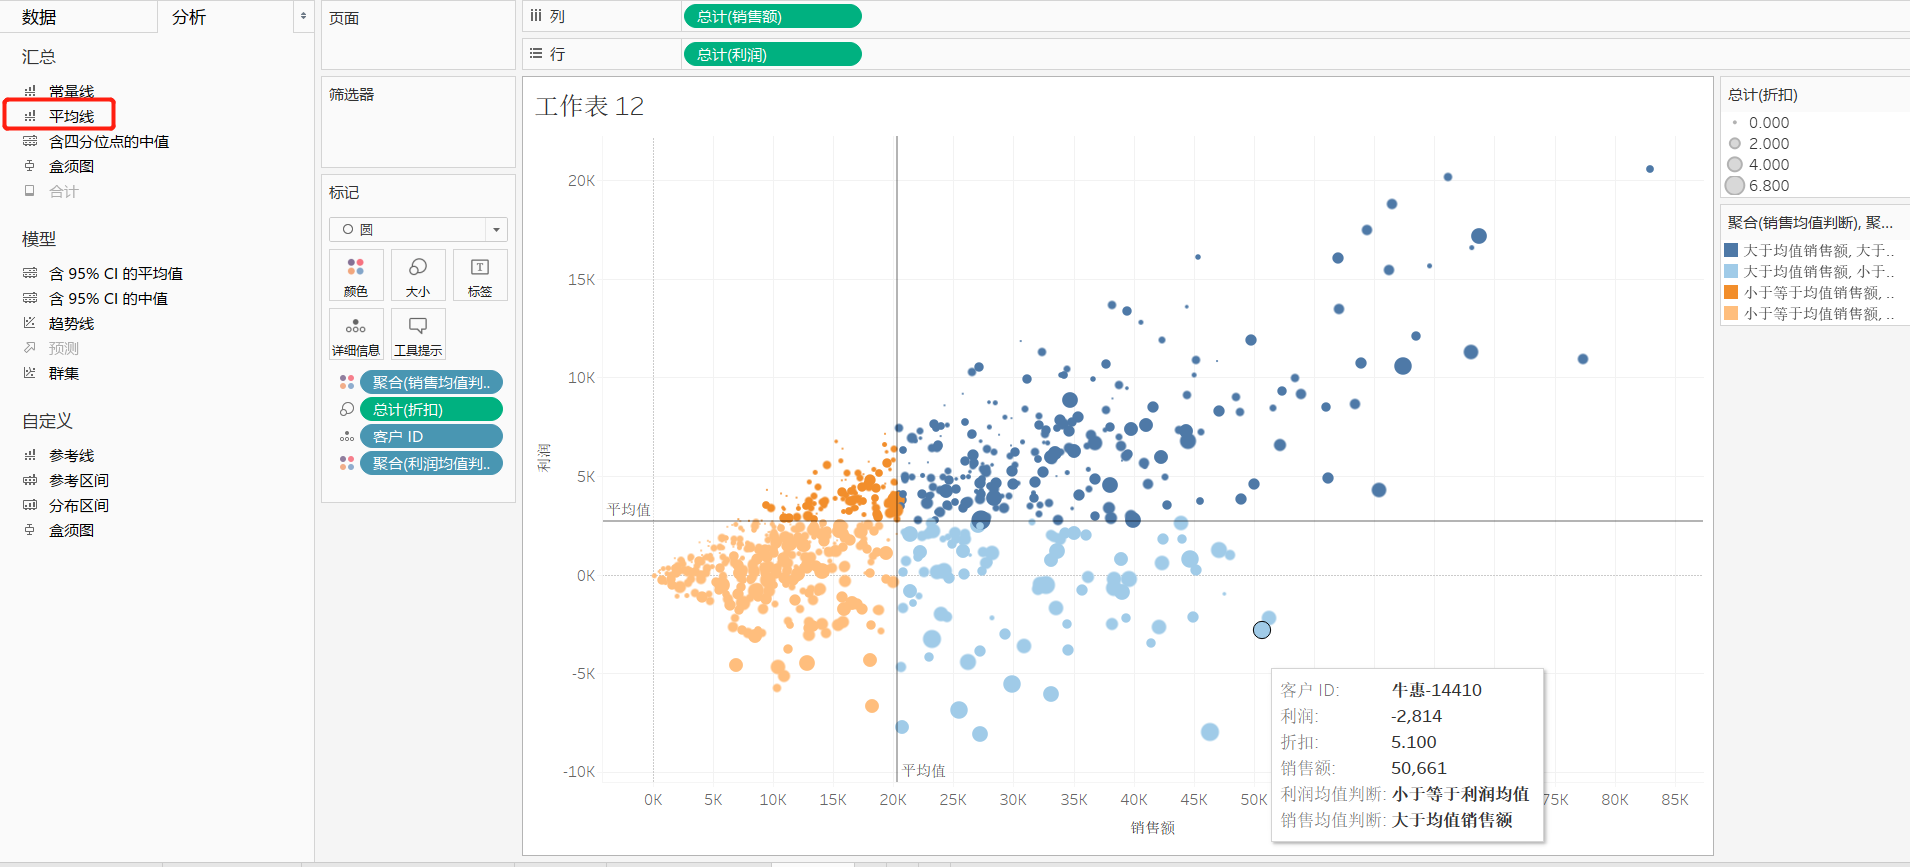Click the 常量线 constant line icon
Image resolution: width=1910 pixels, height=867 pixels.
(x=30, y=91)
